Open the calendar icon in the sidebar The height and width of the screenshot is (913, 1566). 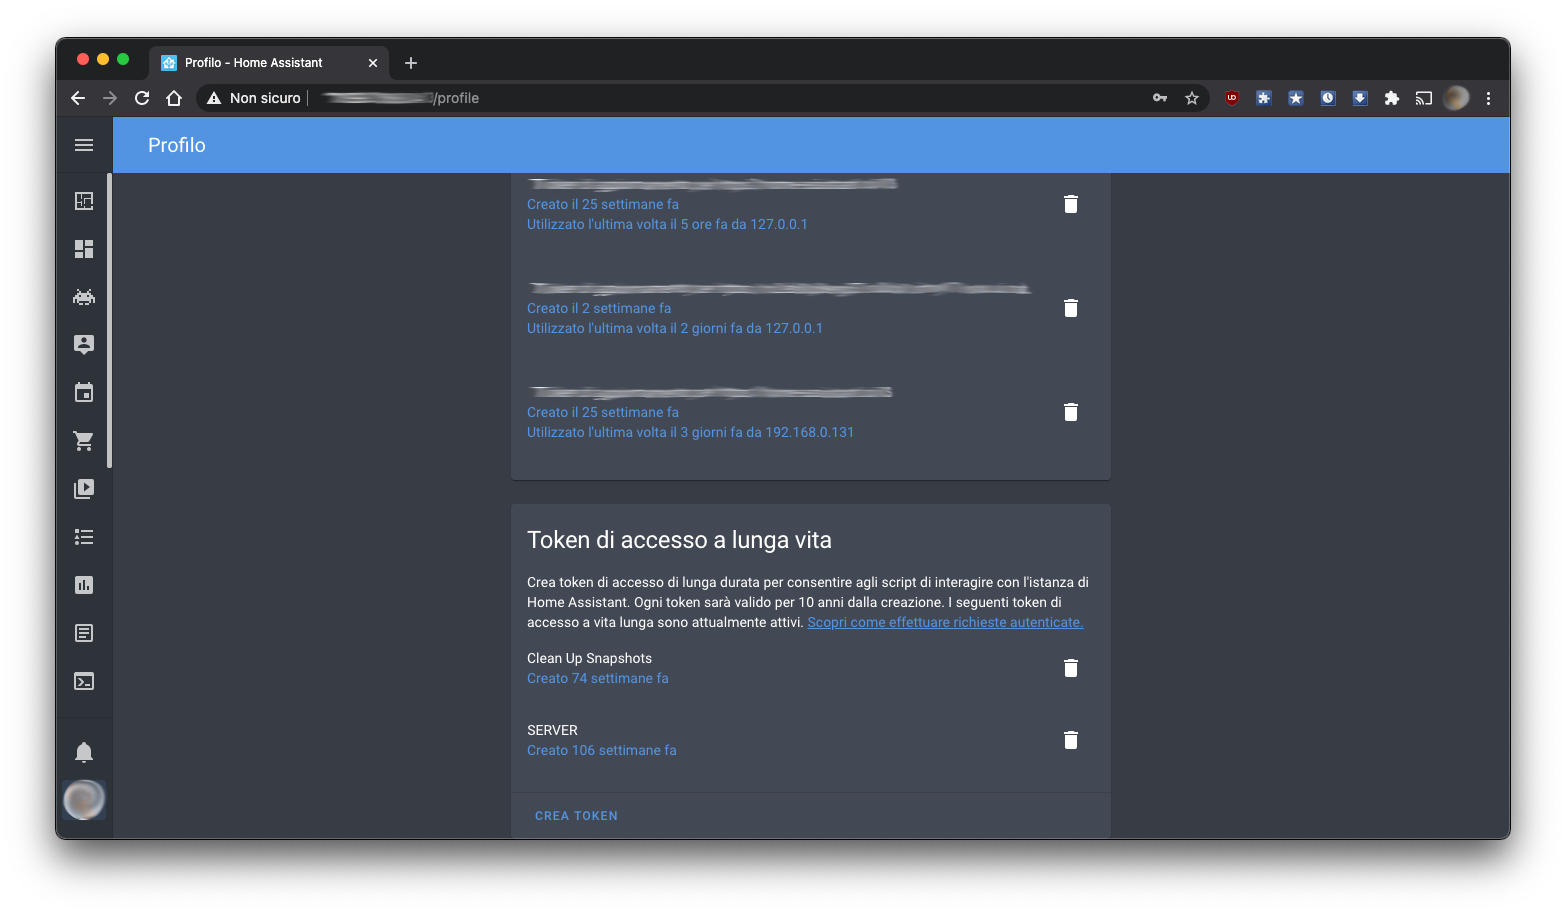point(84,392)
